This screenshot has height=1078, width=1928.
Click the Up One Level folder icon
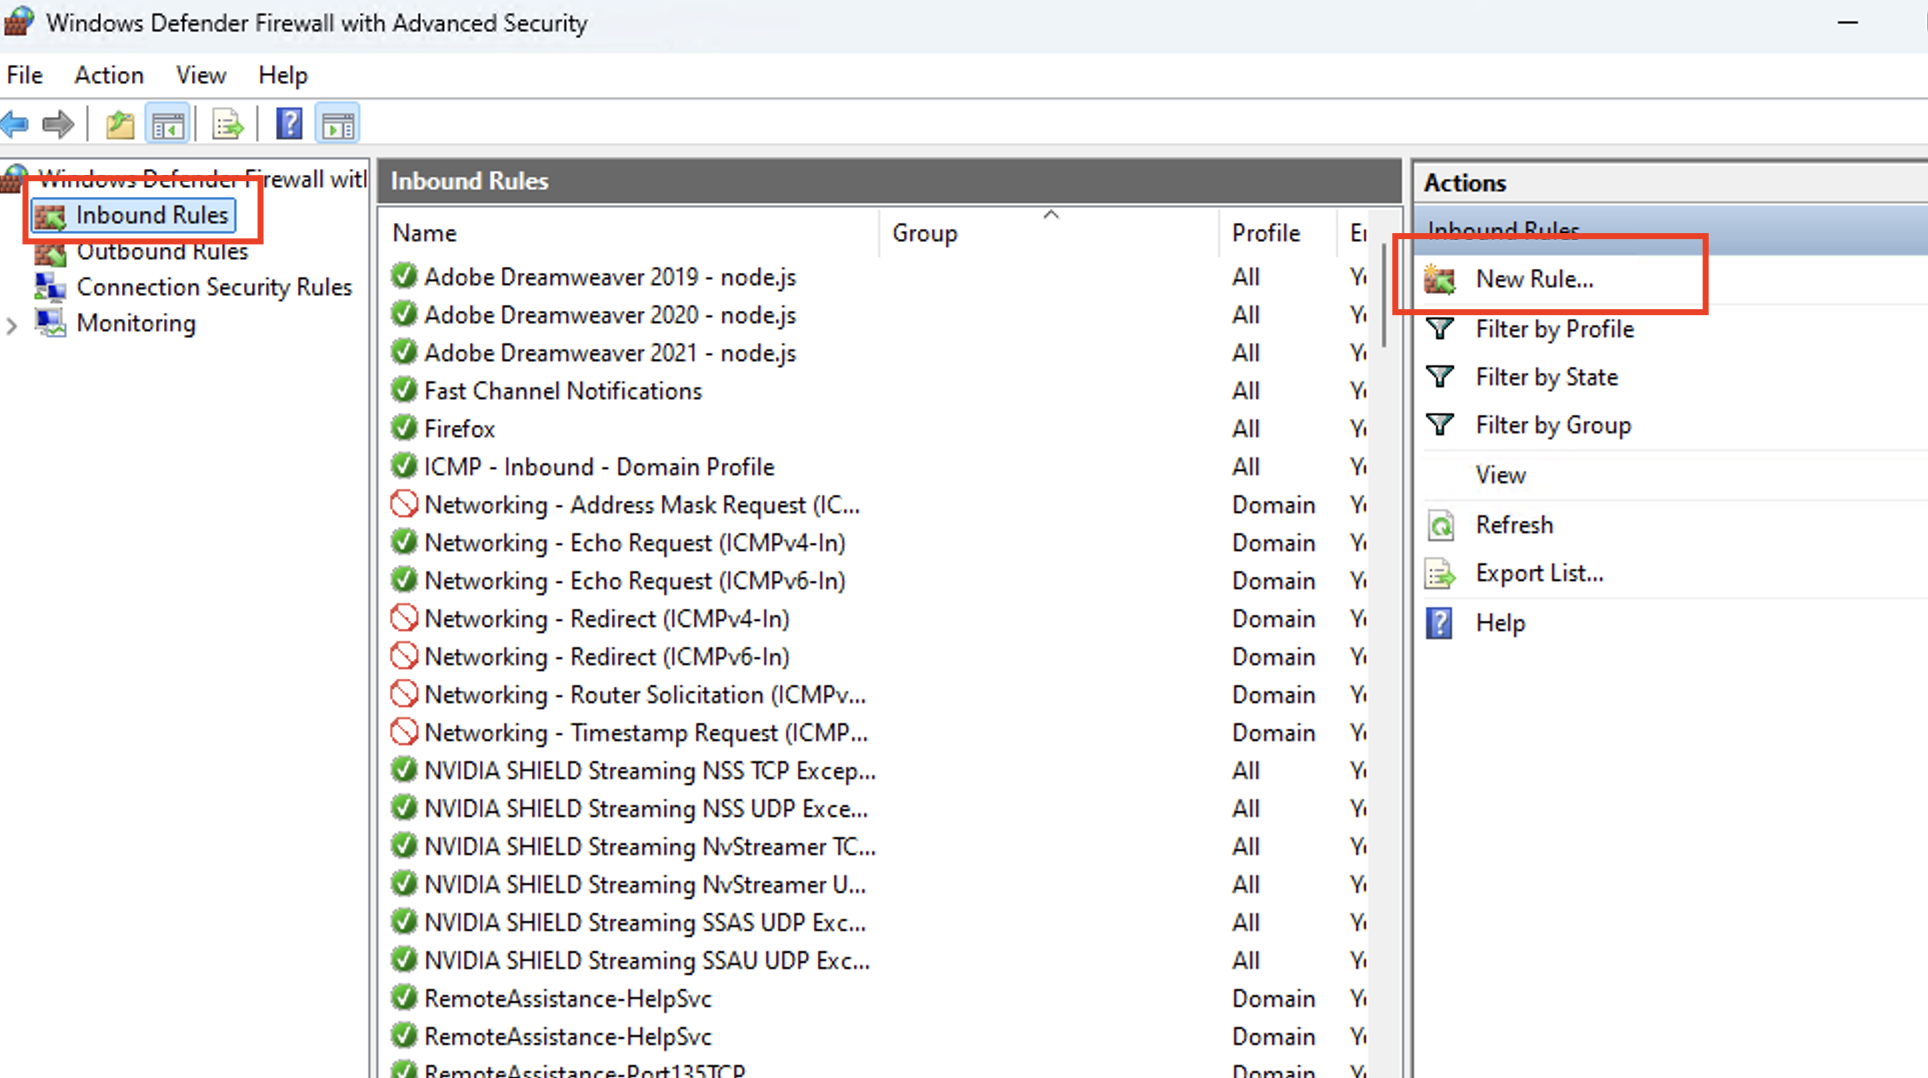pyautogui.click(x=120, y=125)
